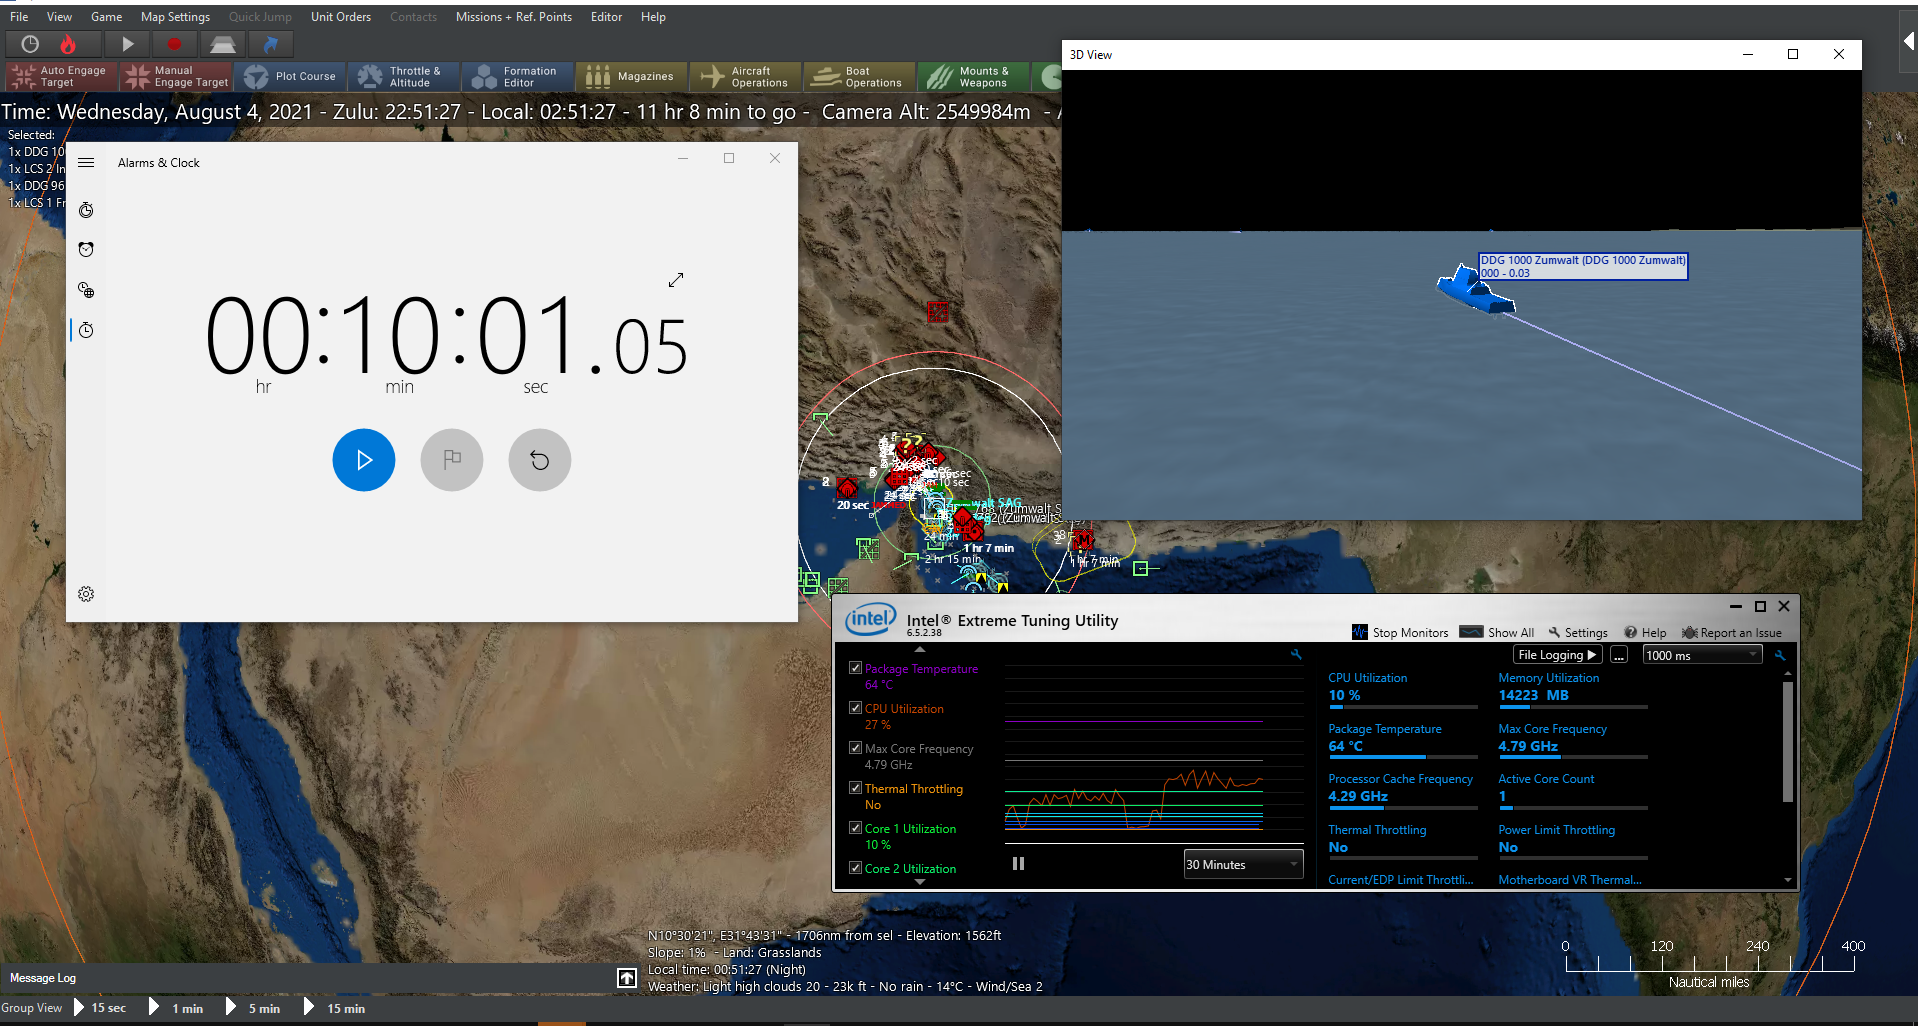Toggle the Package Temperature graph checkbox
This screenshot has height=1026, width=1918.
point(855,667)
